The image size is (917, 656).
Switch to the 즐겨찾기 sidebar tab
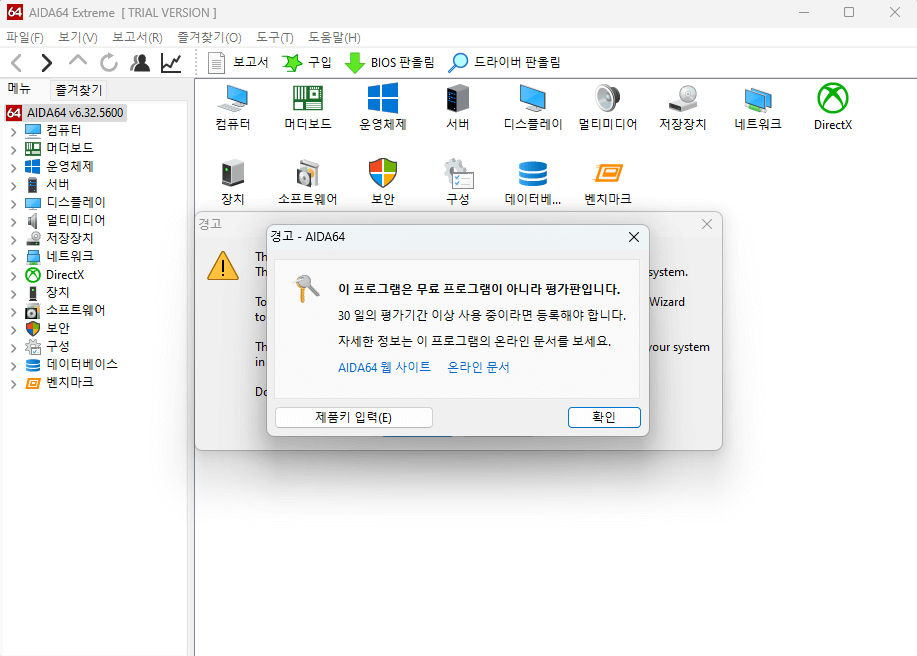(78, 89)
